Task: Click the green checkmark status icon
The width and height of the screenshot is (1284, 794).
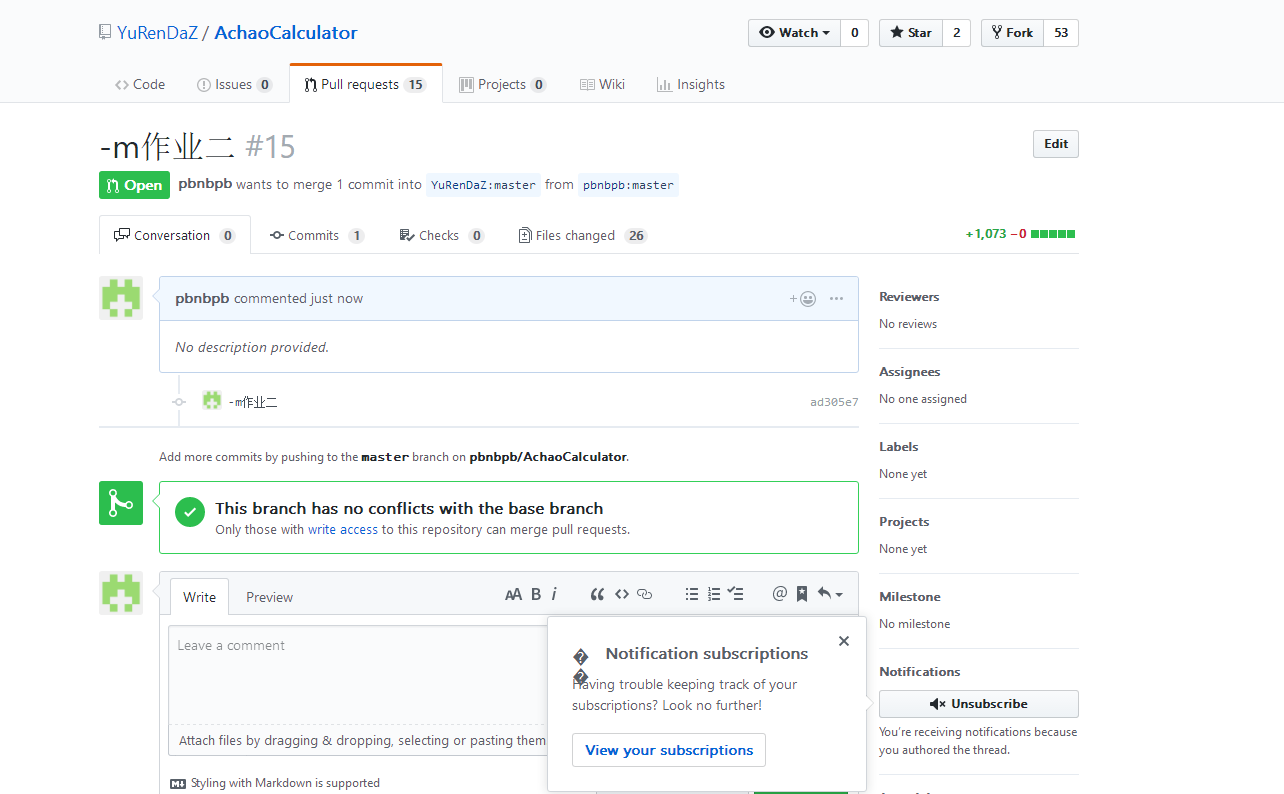Action: (190, 512)
